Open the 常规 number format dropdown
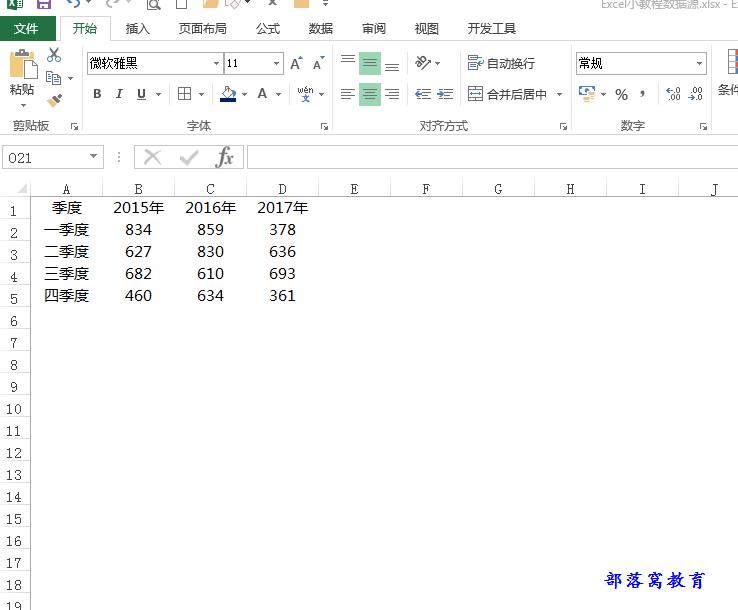The height and width of the screenshot is (610, 738). [699, 64]
